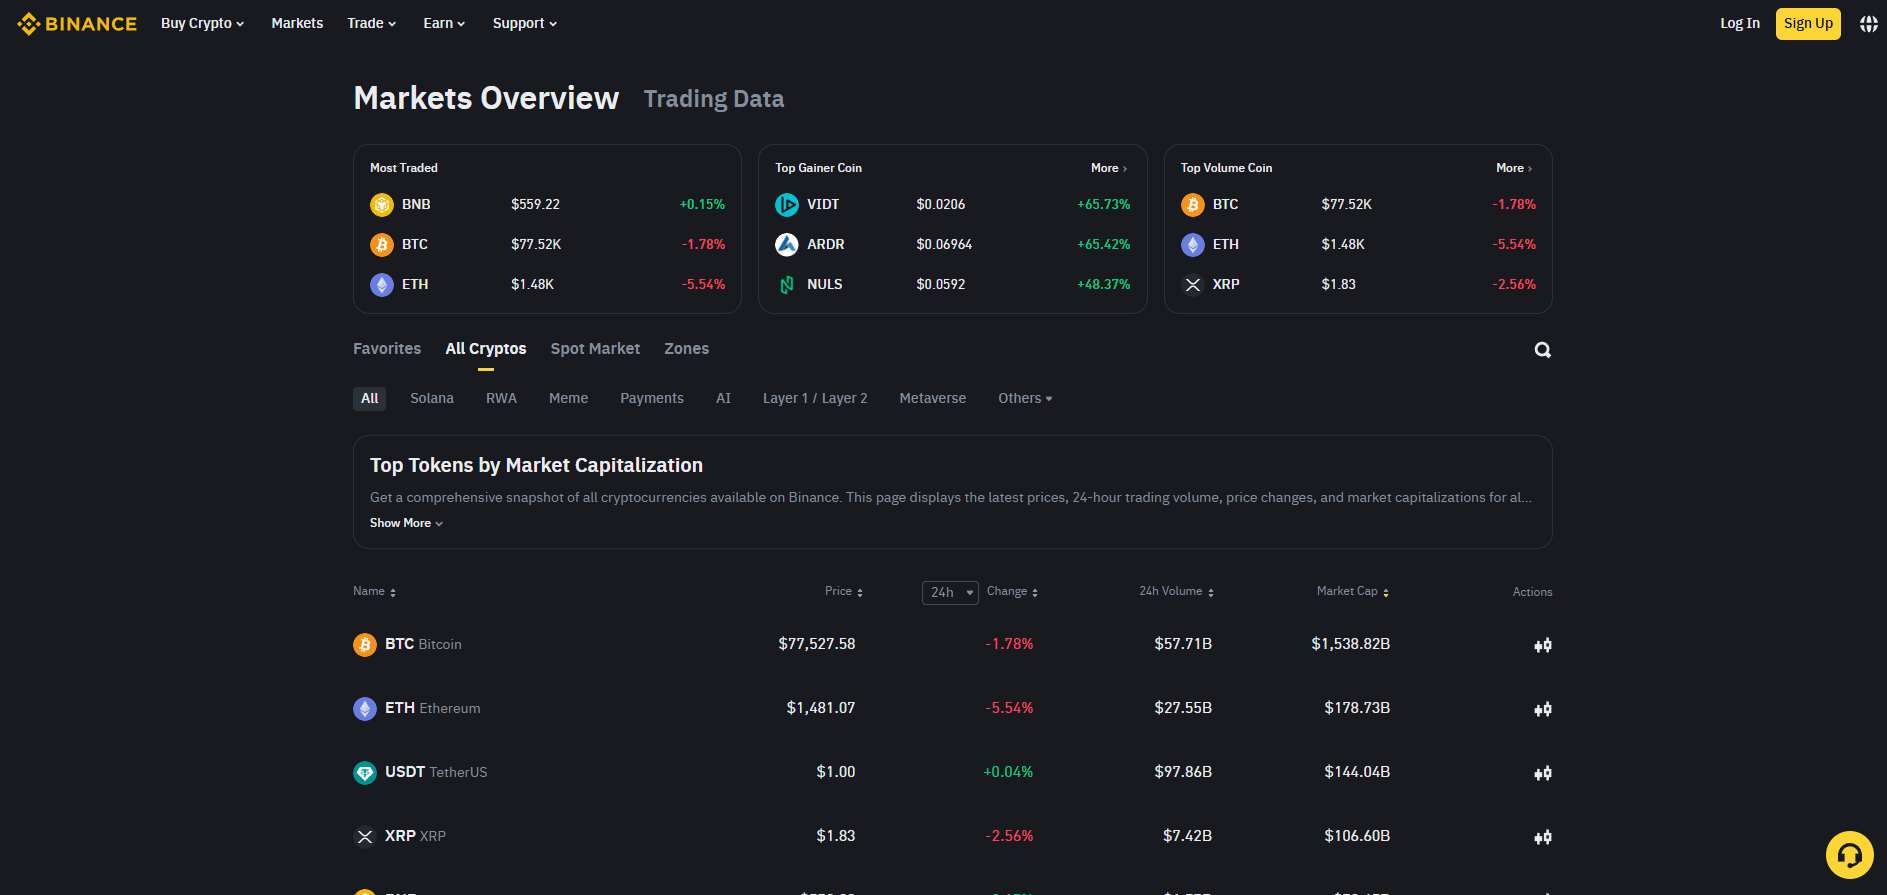1887x895 pixels.
Task: Click the XRP icon in Top Volume Coin
Action: click(x=1193, y=285)
